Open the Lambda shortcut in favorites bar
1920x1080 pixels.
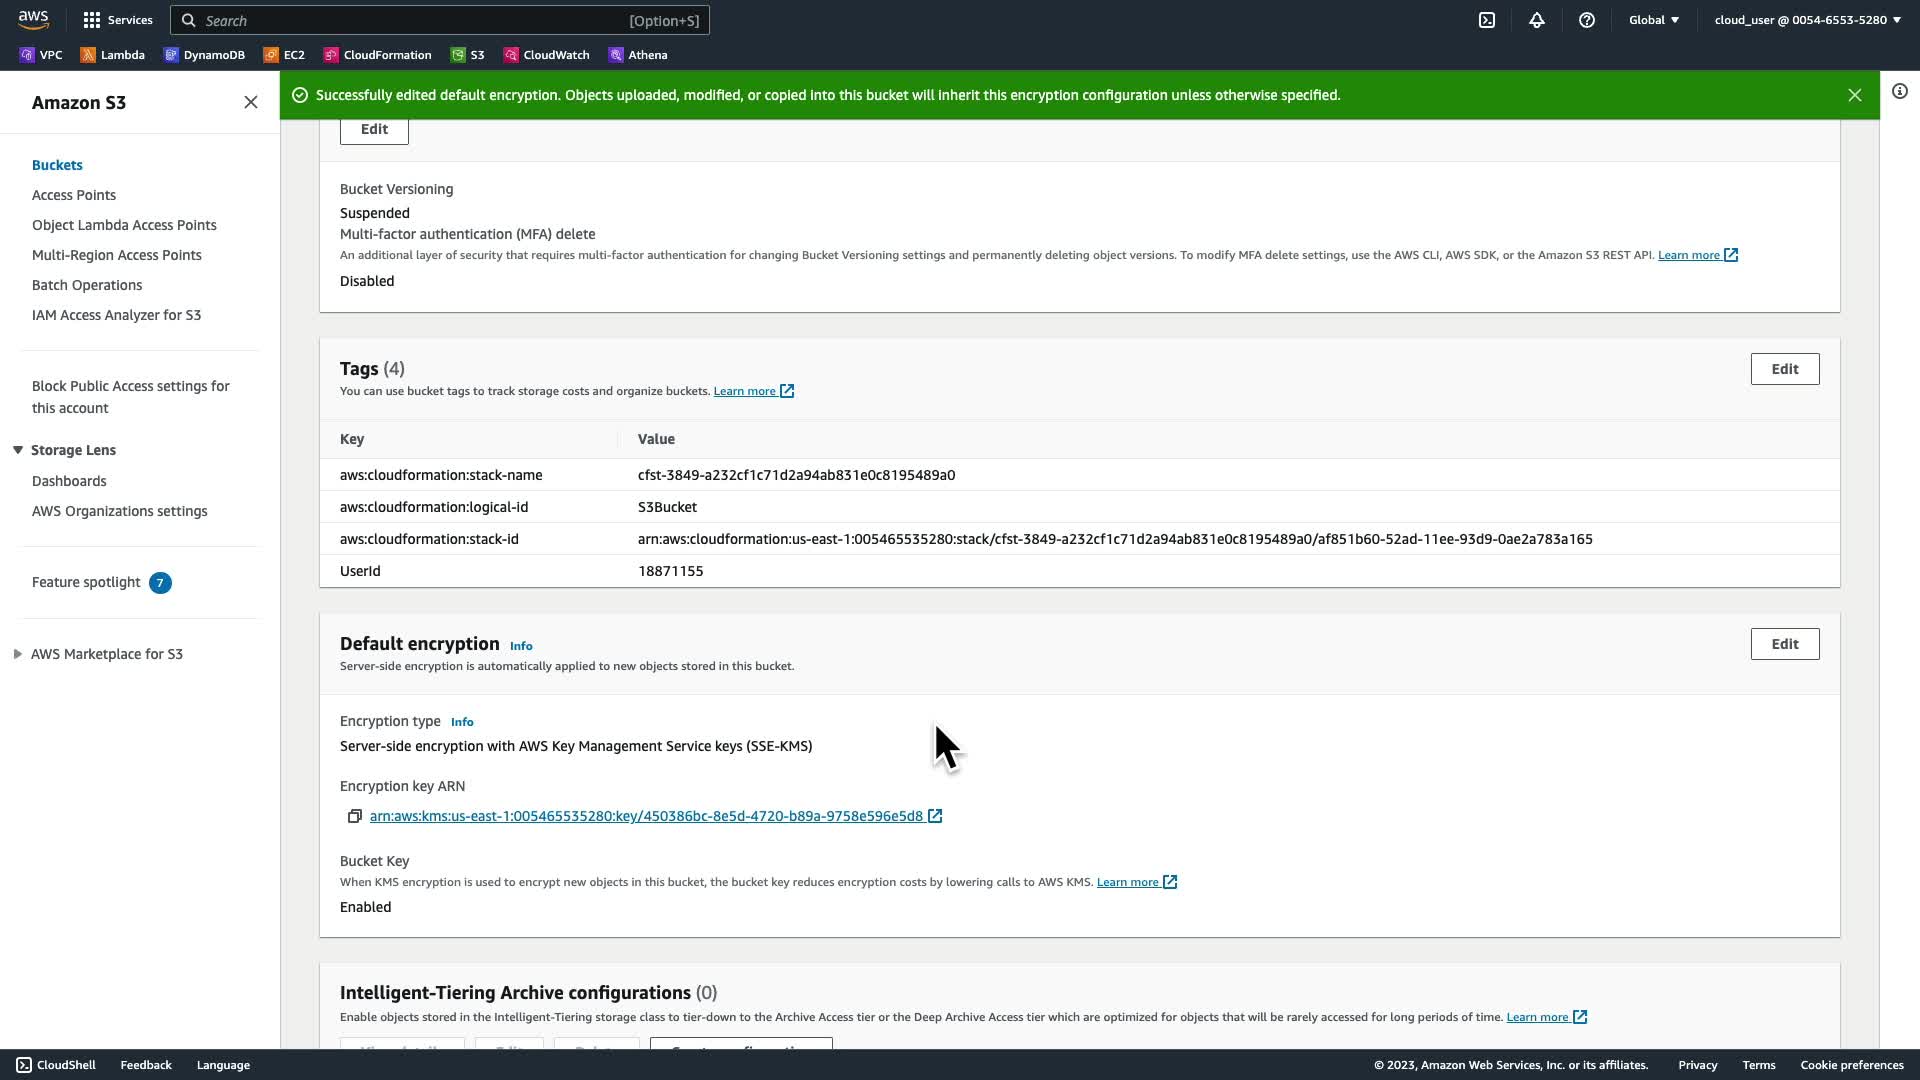click(112, 55)
